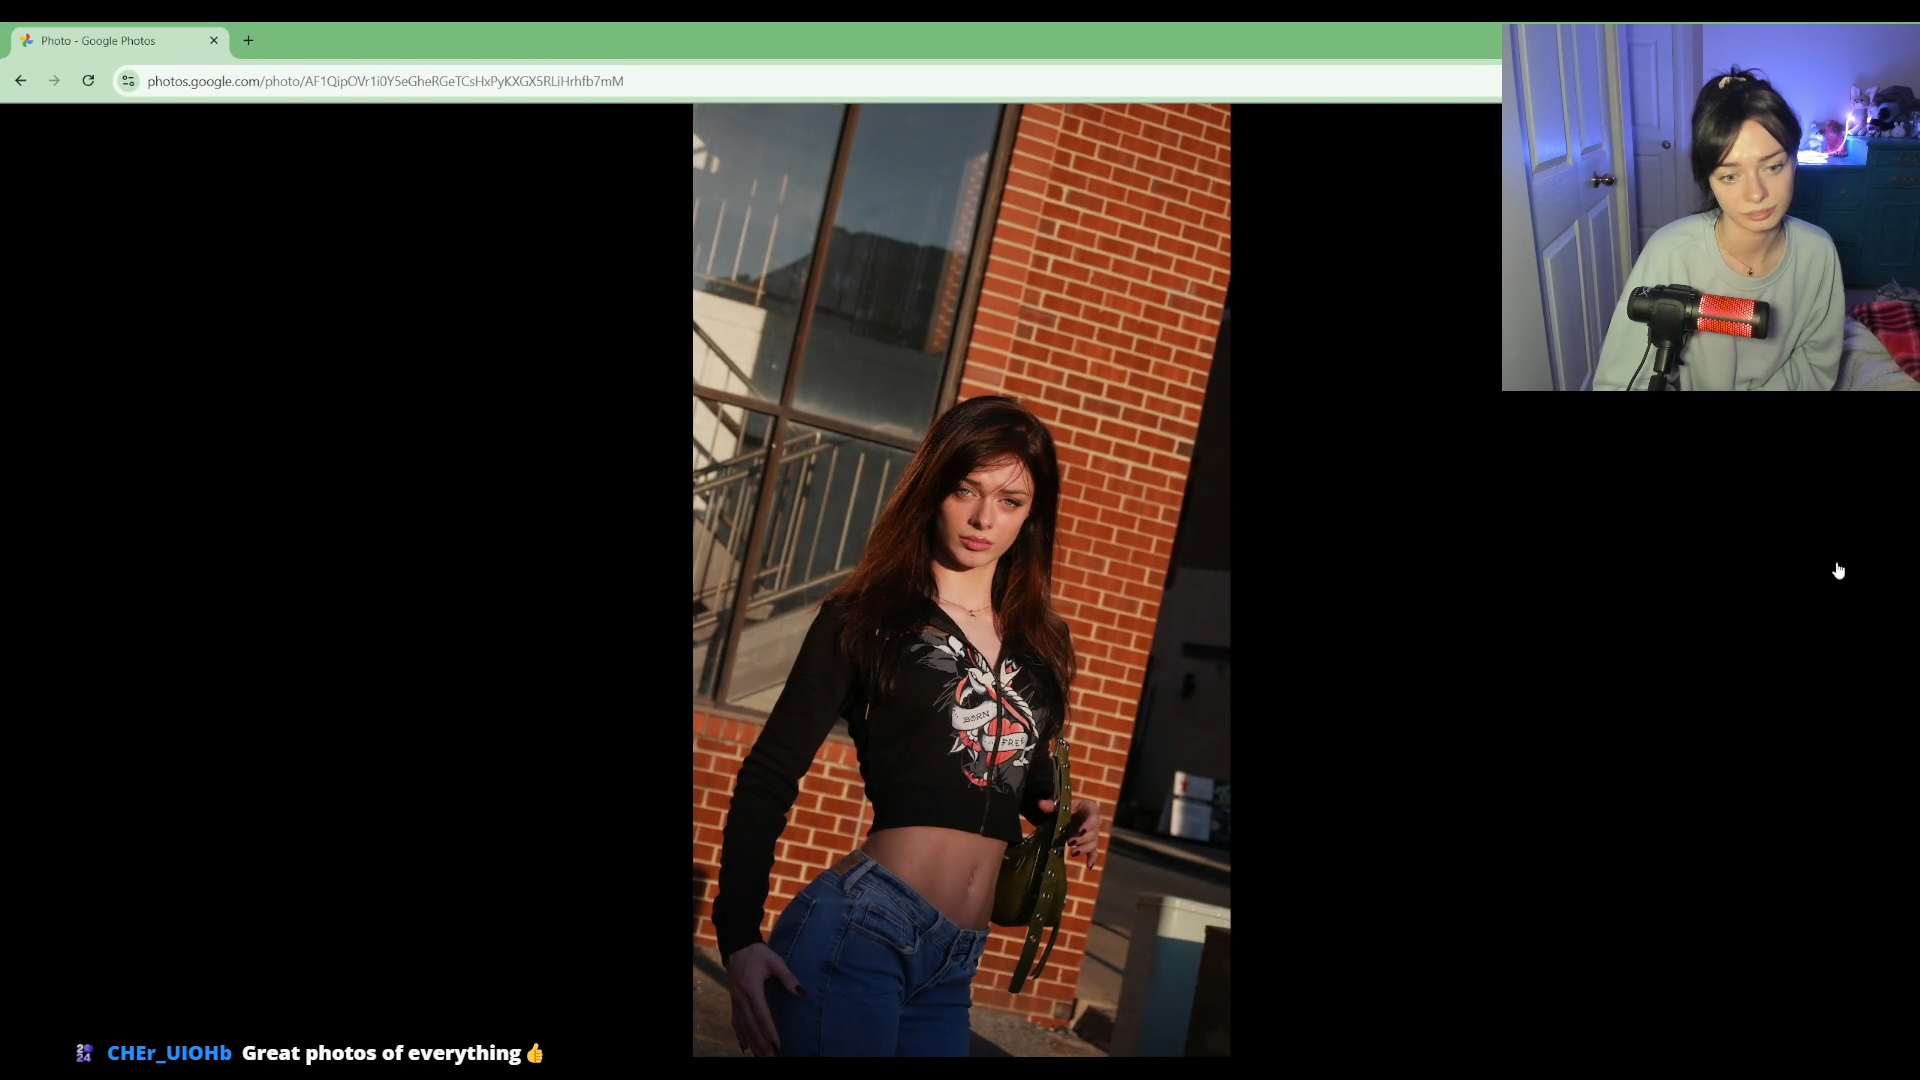The height and width of the screenshot is (1080, 1920).
Task: Open a new tab with plus button
Action: (x=248, y=41)
